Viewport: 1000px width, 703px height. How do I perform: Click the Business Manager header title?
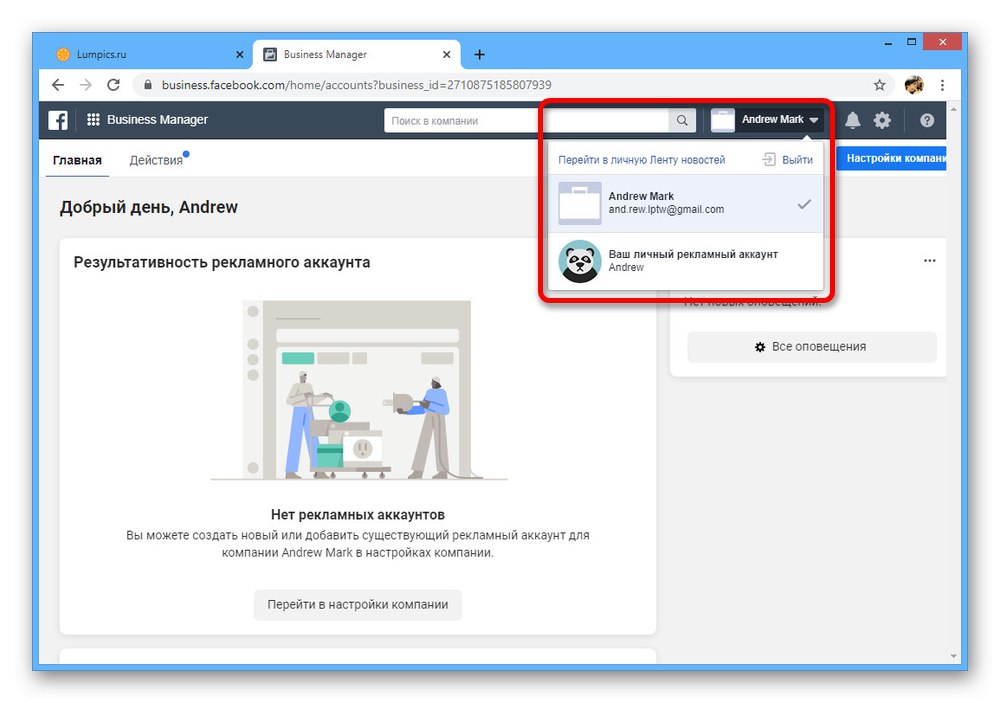coord(158,120)
